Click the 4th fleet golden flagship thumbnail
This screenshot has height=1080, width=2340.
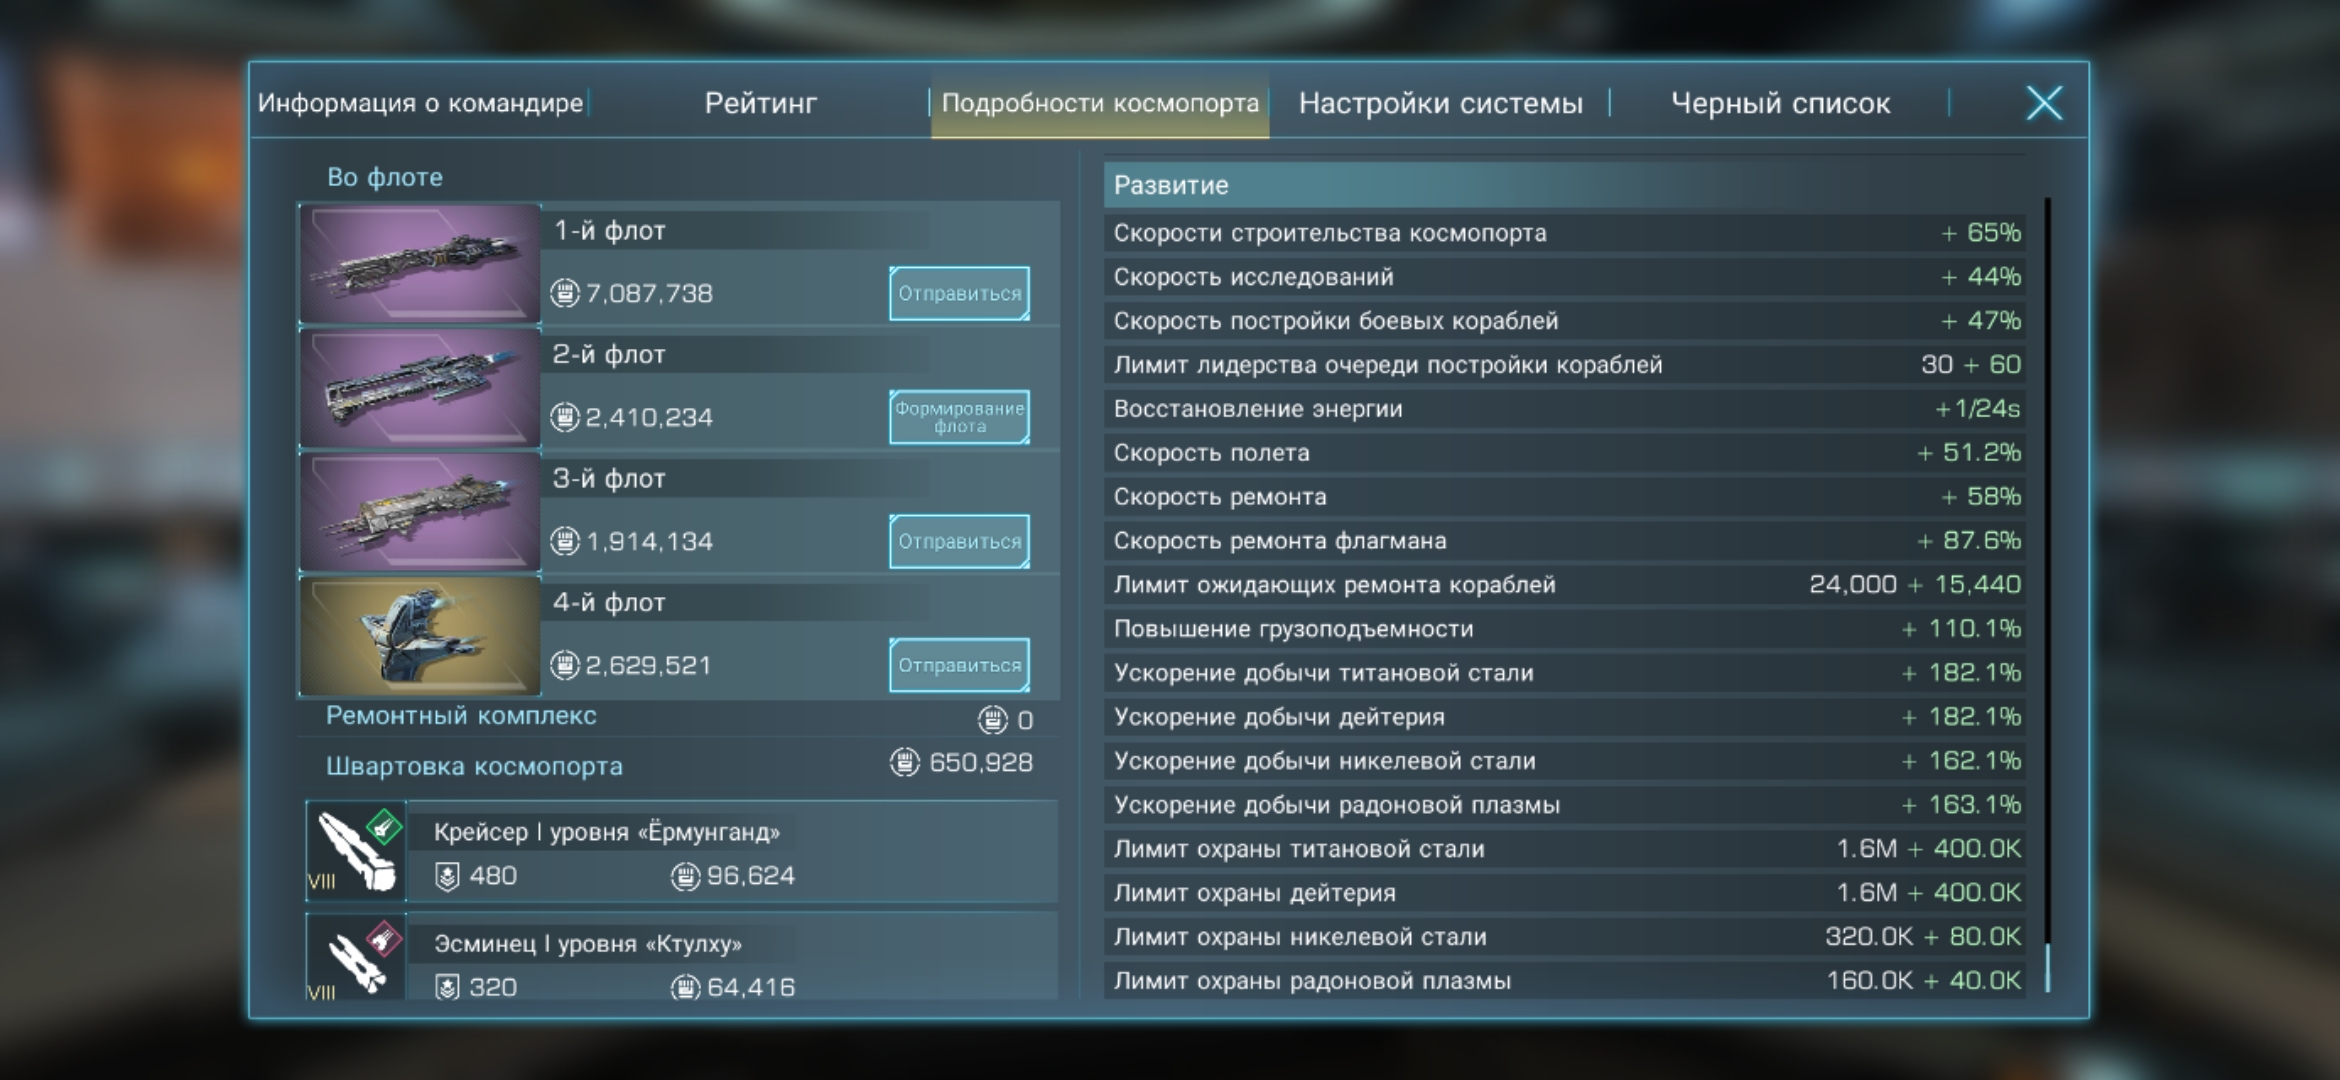click(420, 636)
